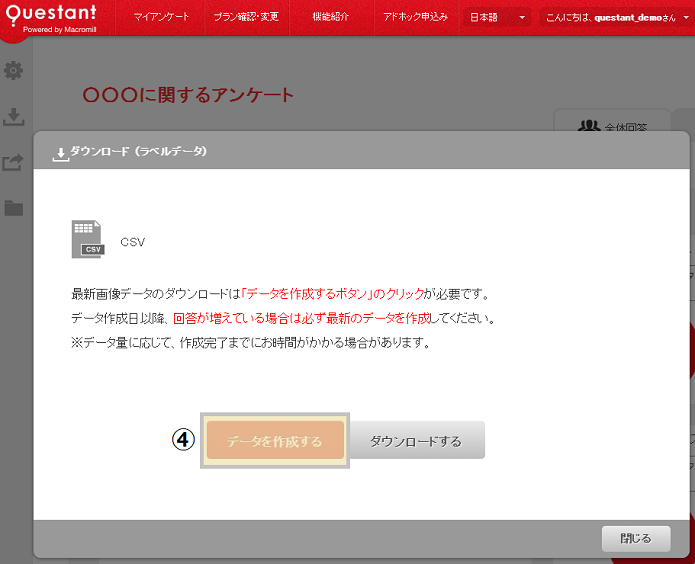The image size is (695, 564).
Task: Click the share/export arrow sidebar icon
Action: [x=14, y=162]
